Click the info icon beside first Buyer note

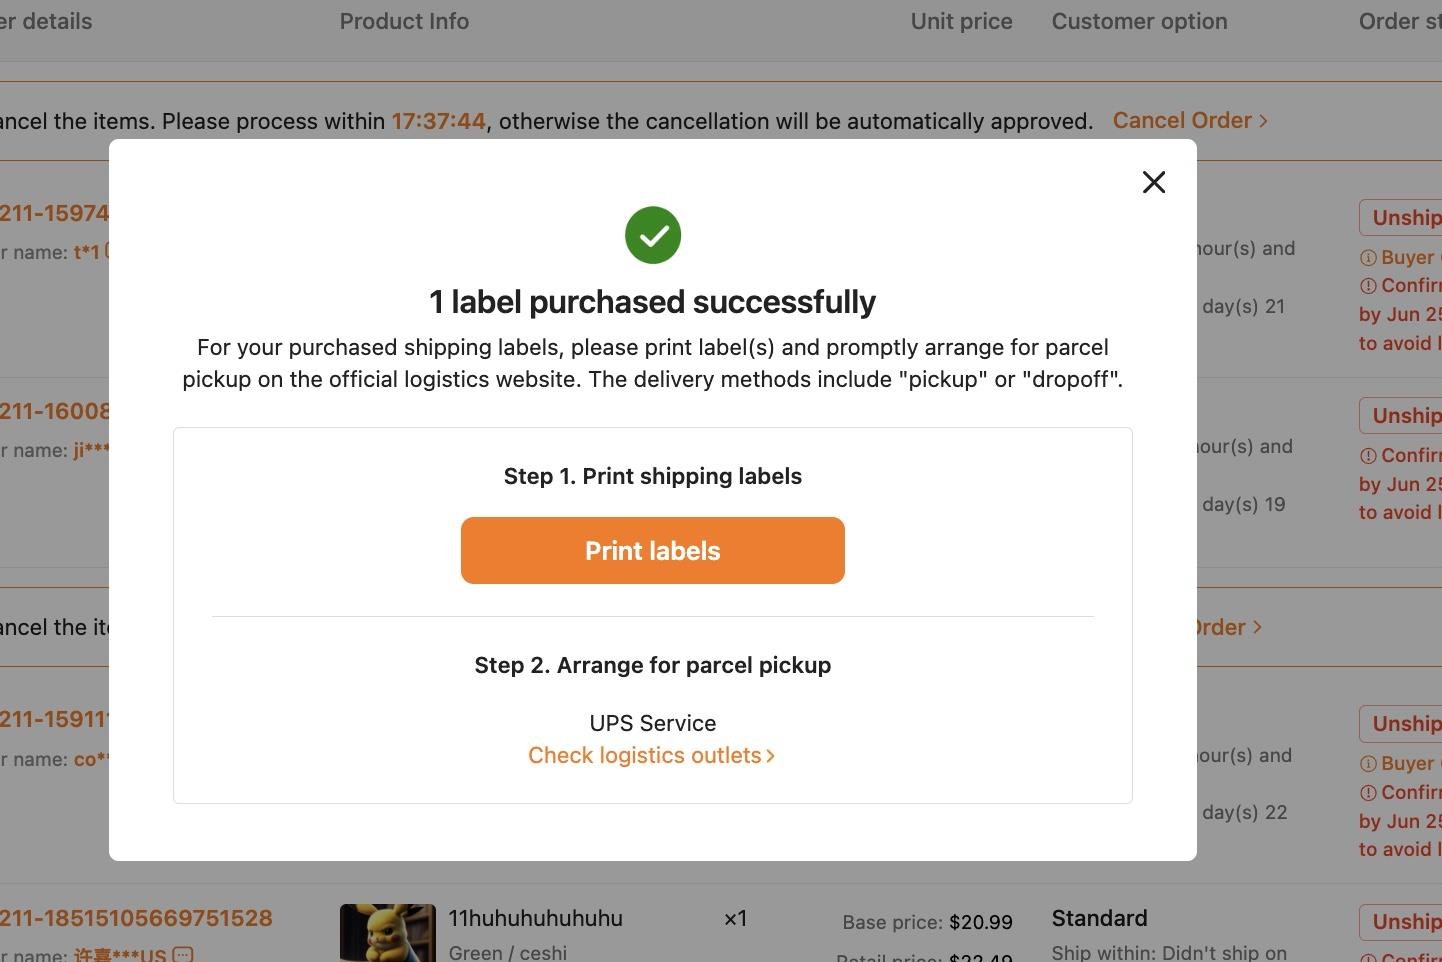1368,258
